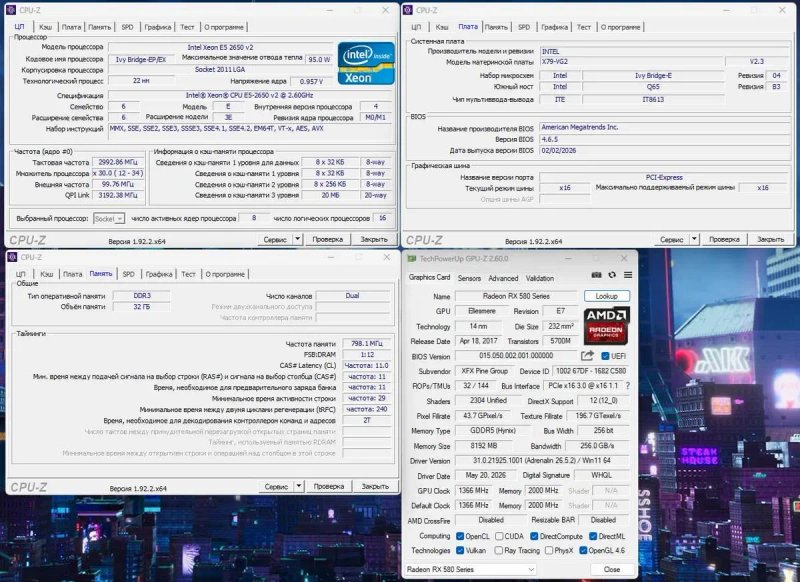Select Графика tab in memory window

159,274
